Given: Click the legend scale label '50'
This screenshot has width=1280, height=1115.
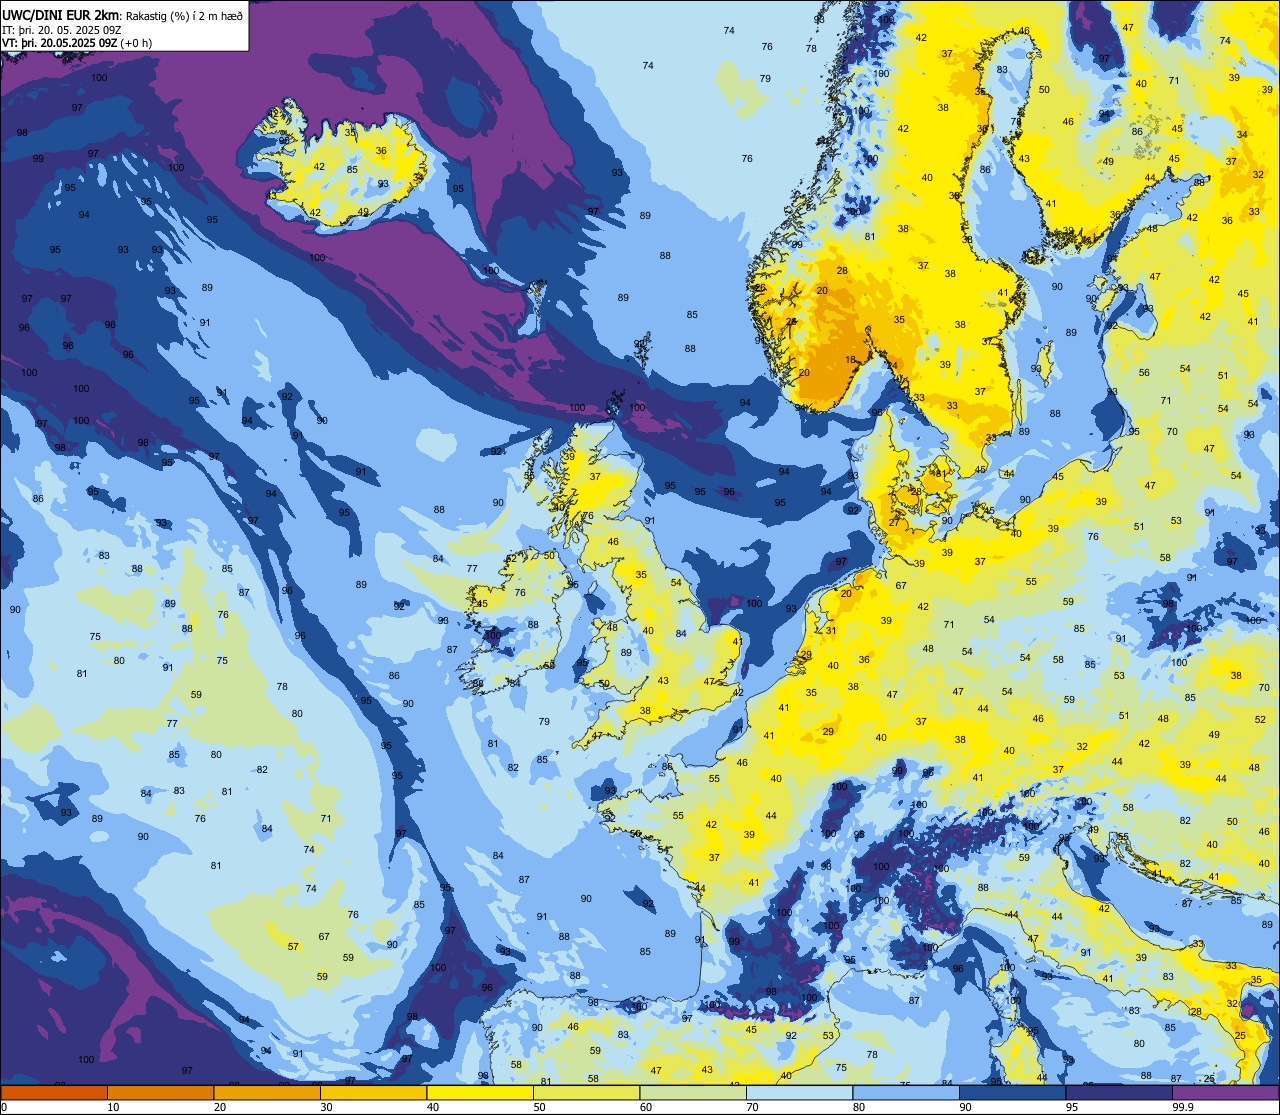Looking at the screenshot, I should pos(539,1107).
